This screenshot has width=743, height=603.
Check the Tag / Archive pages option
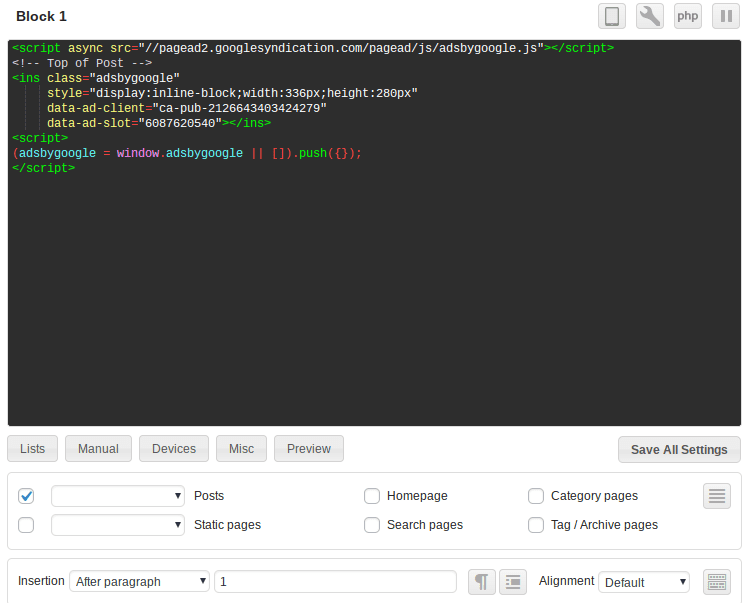click(536, 525)
